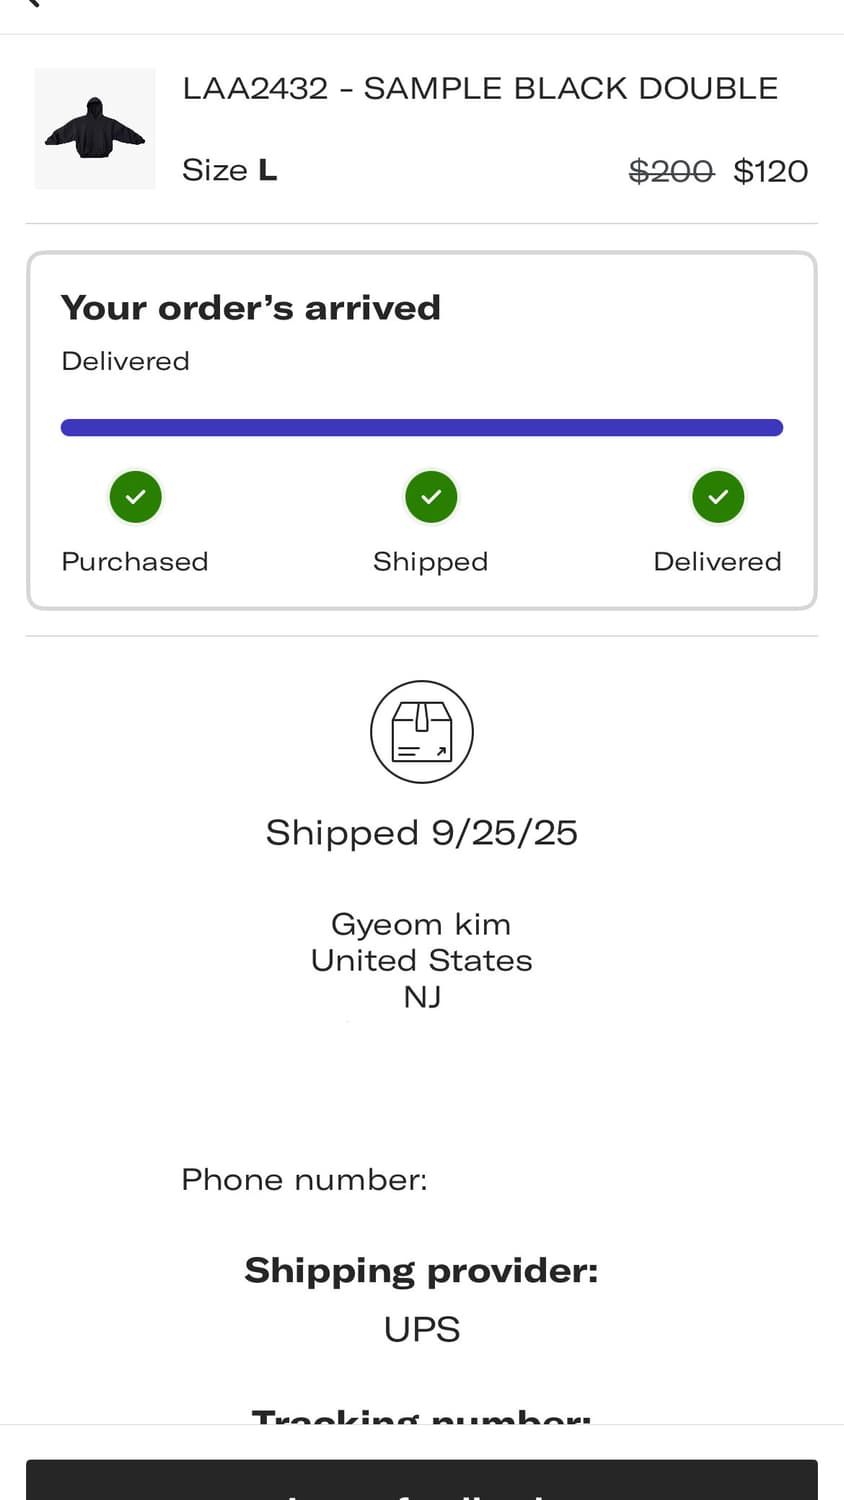Screen dimensions: 844x1500
Task: Tap the green Shipped checkmark icon
Action: point(431,497)
